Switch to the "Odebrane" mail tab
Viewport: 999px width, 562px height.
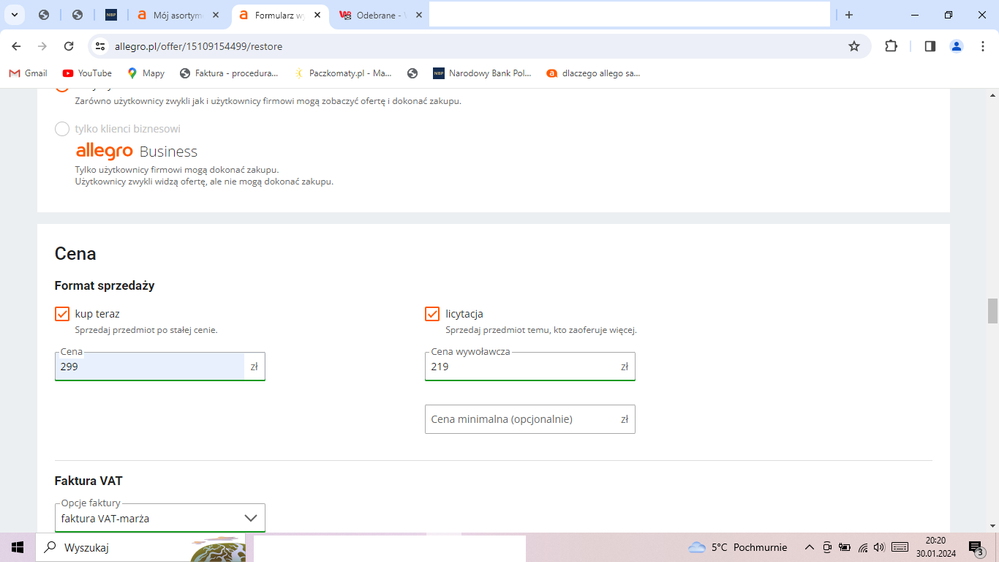(375, 15)
